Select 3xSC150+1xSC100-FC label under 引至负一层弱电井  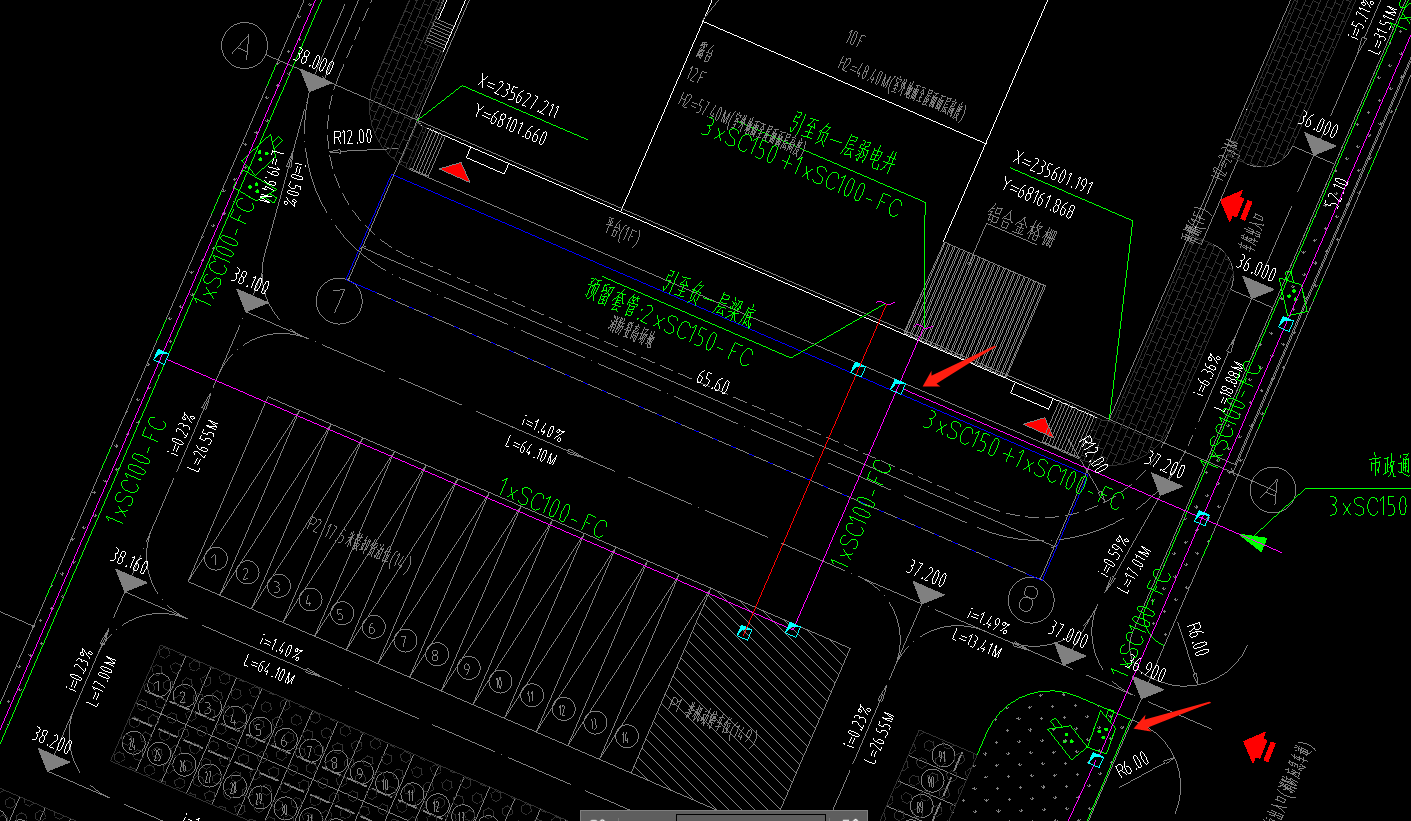(800, 170)
